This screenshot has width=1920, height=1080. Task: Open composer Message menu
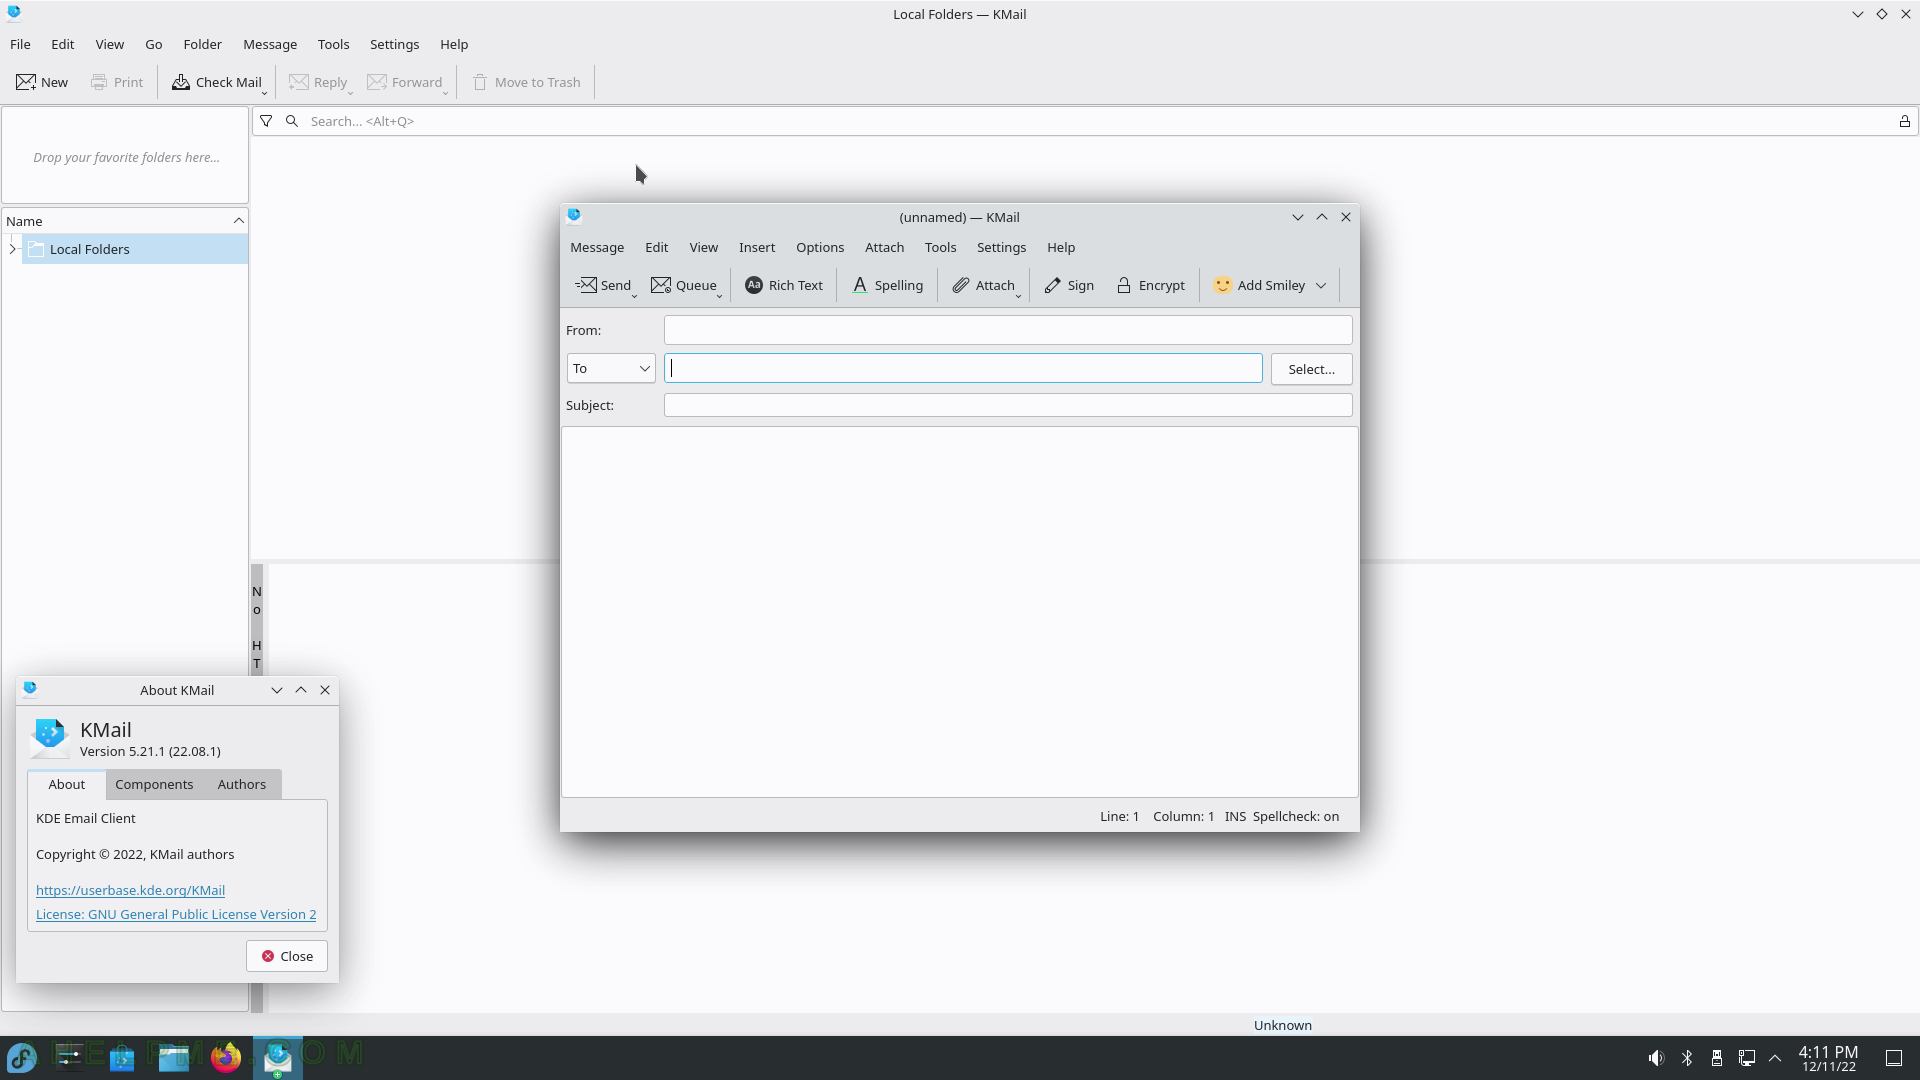(x=597, y=247)
